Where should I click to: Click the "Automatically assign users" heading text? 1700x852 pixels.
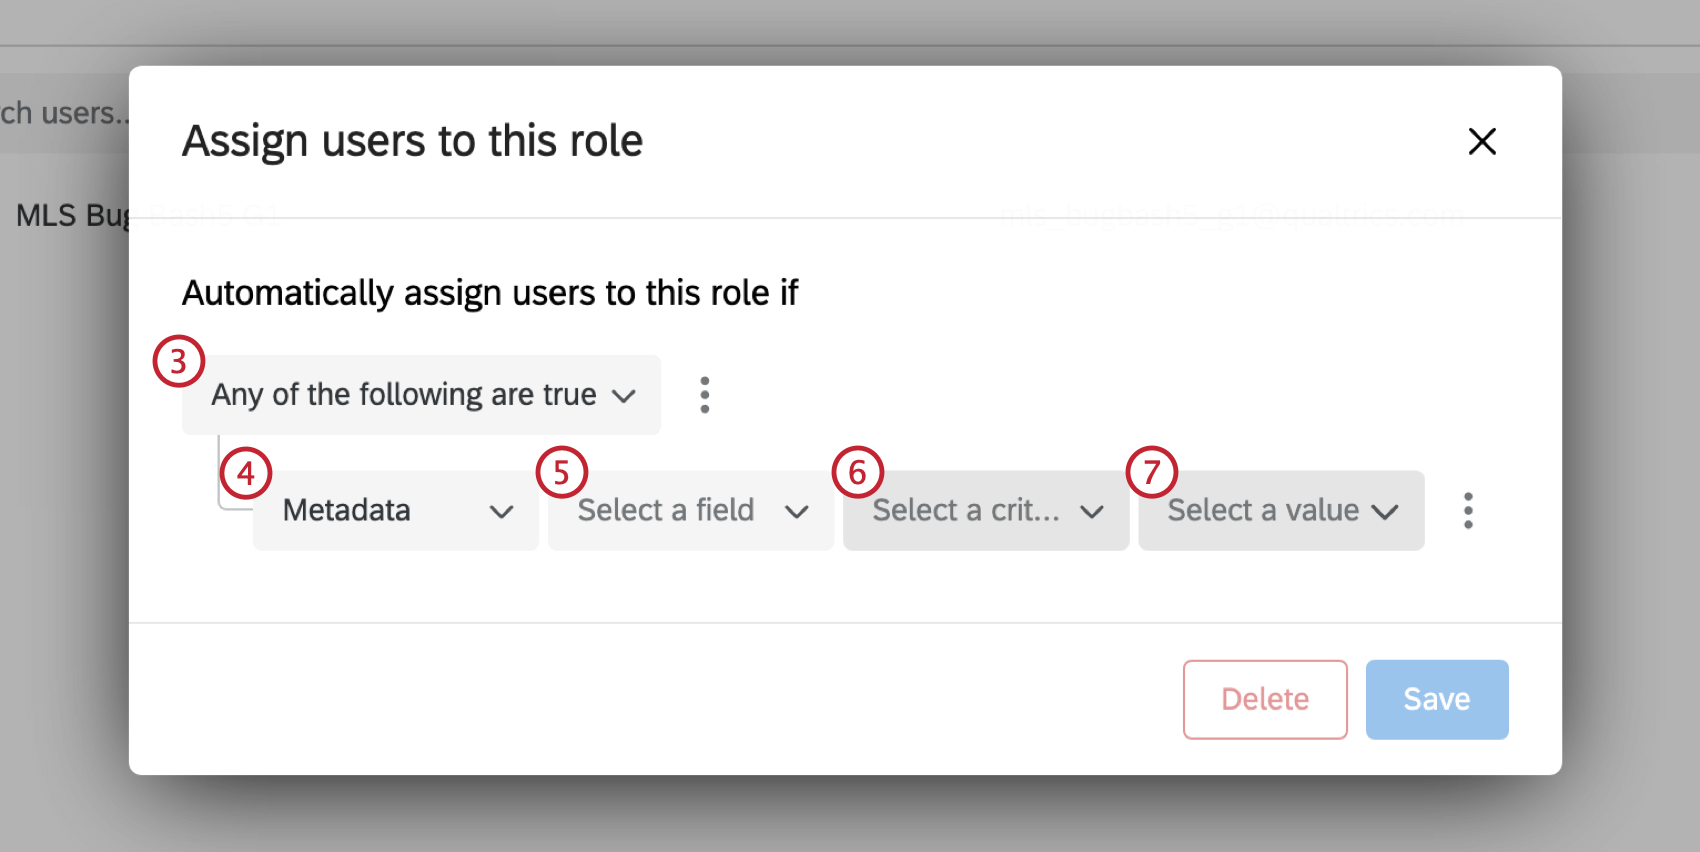click(x=490, y=293)
